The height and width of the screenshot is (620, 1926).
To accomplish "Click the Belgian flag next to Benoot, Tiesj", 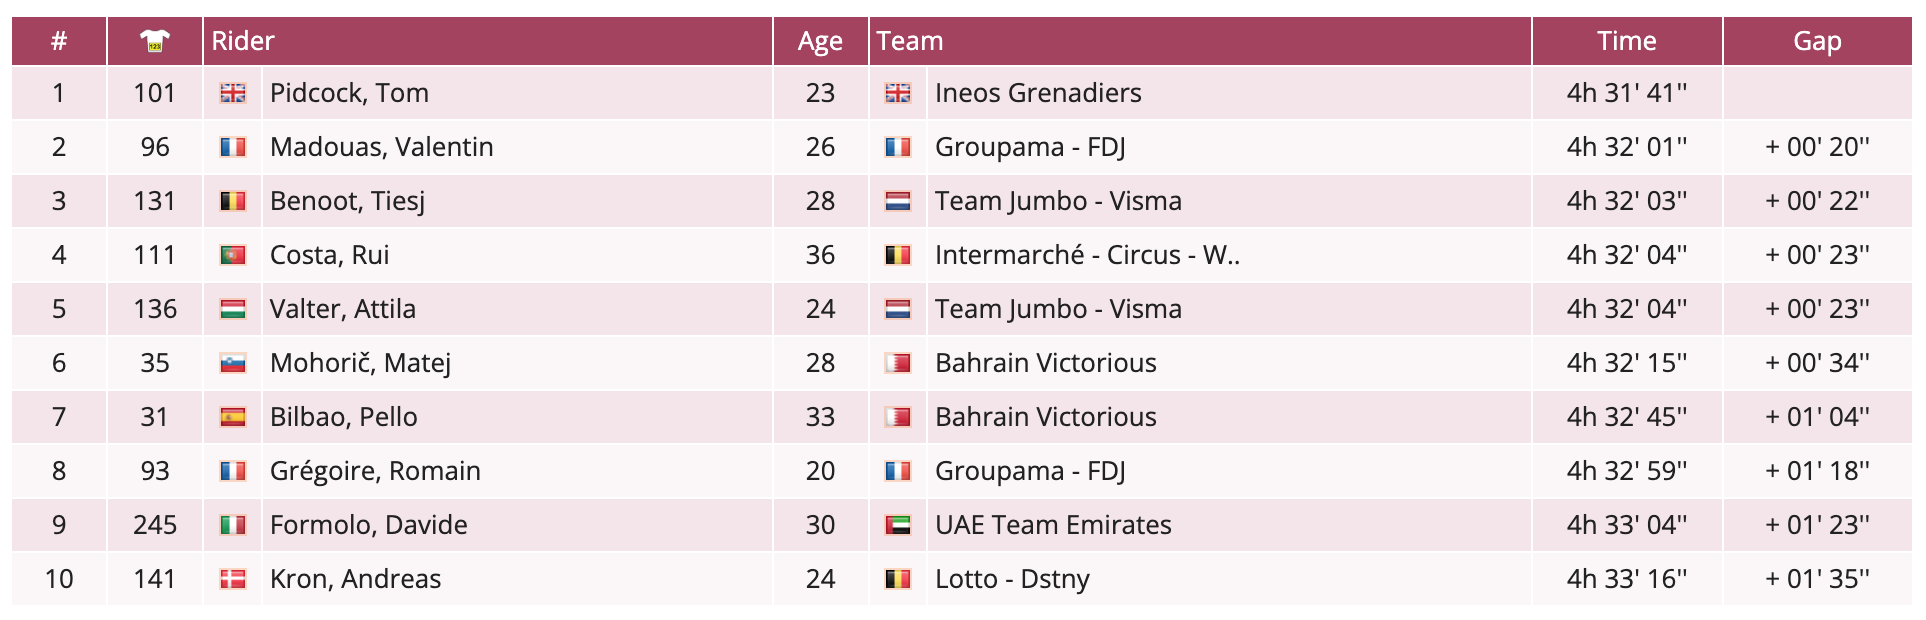I will 233,201.
